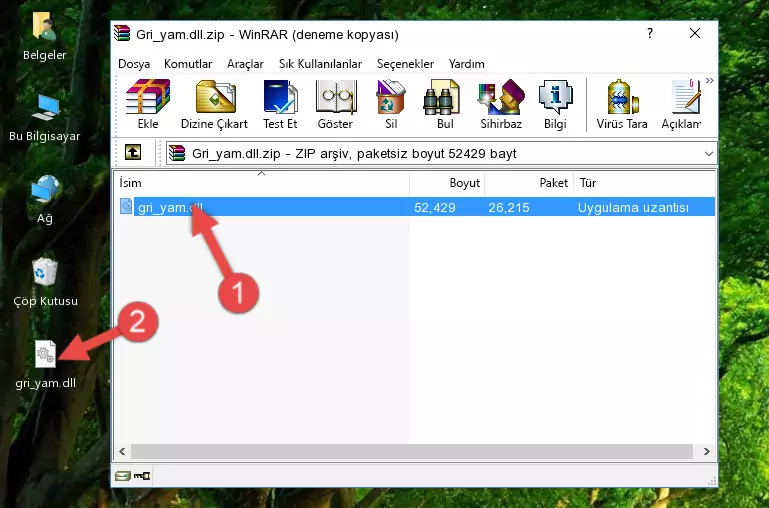This screenshot has height=508, width=769.
Task: Open the address bar dropdown arrow
Action: click(709, 153)
